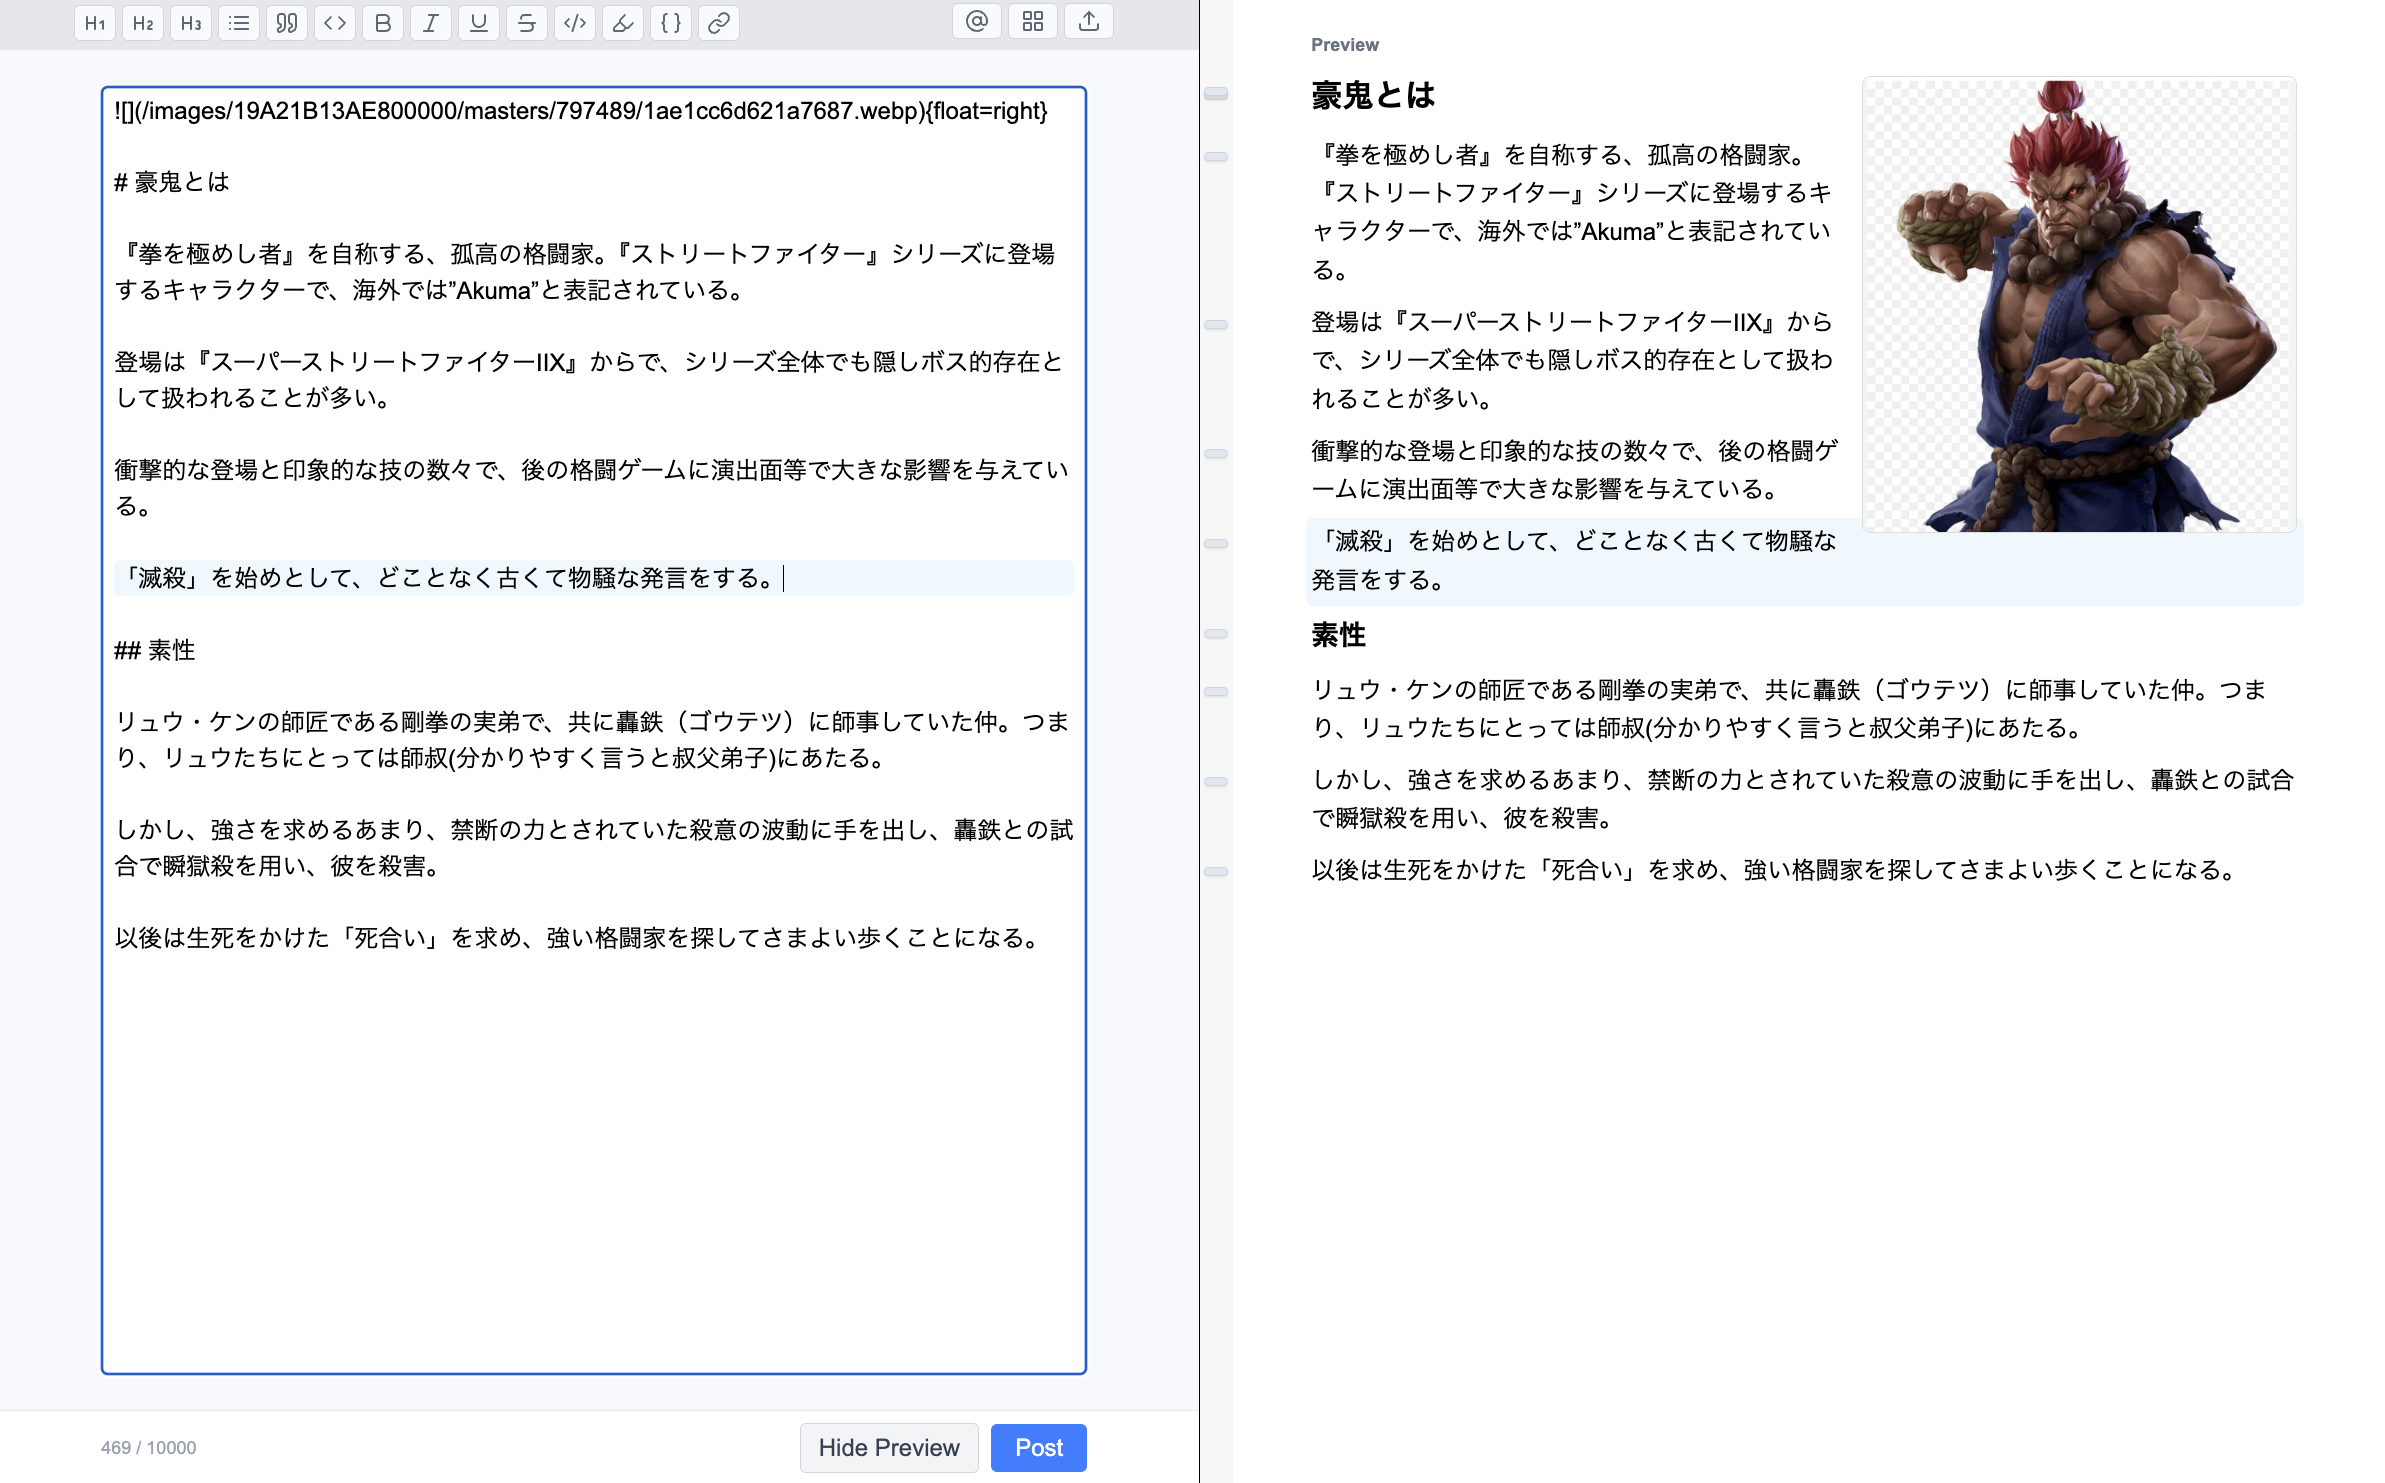Click the upload icon in the toolbar
2385x1483 pixels.
click(1089, 21)
